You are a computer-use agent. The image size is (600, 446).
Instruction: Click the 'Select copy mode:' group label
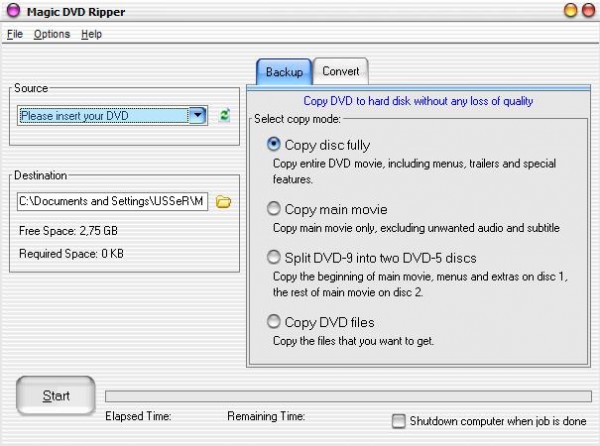pos(297,119)
